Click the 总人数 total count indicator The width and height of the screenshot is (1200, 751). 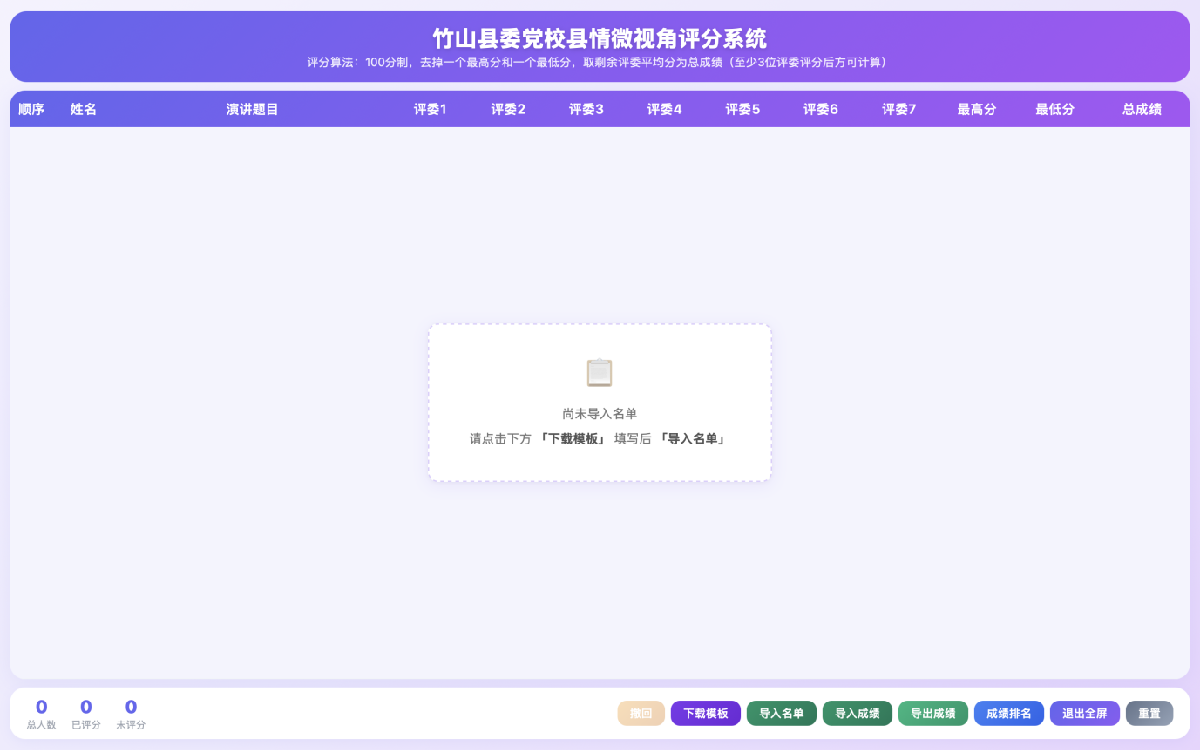click(41, 713)
